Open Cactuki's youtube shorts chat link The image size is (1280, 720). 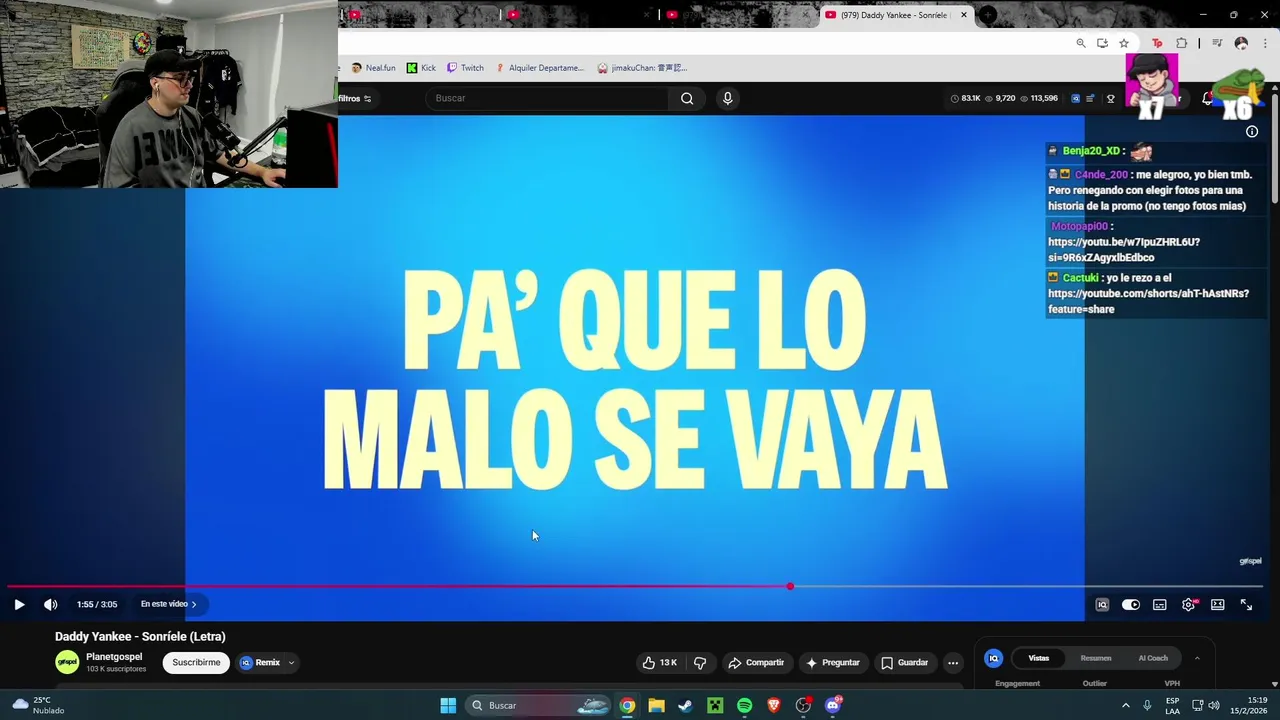[x=1148, y=301]
